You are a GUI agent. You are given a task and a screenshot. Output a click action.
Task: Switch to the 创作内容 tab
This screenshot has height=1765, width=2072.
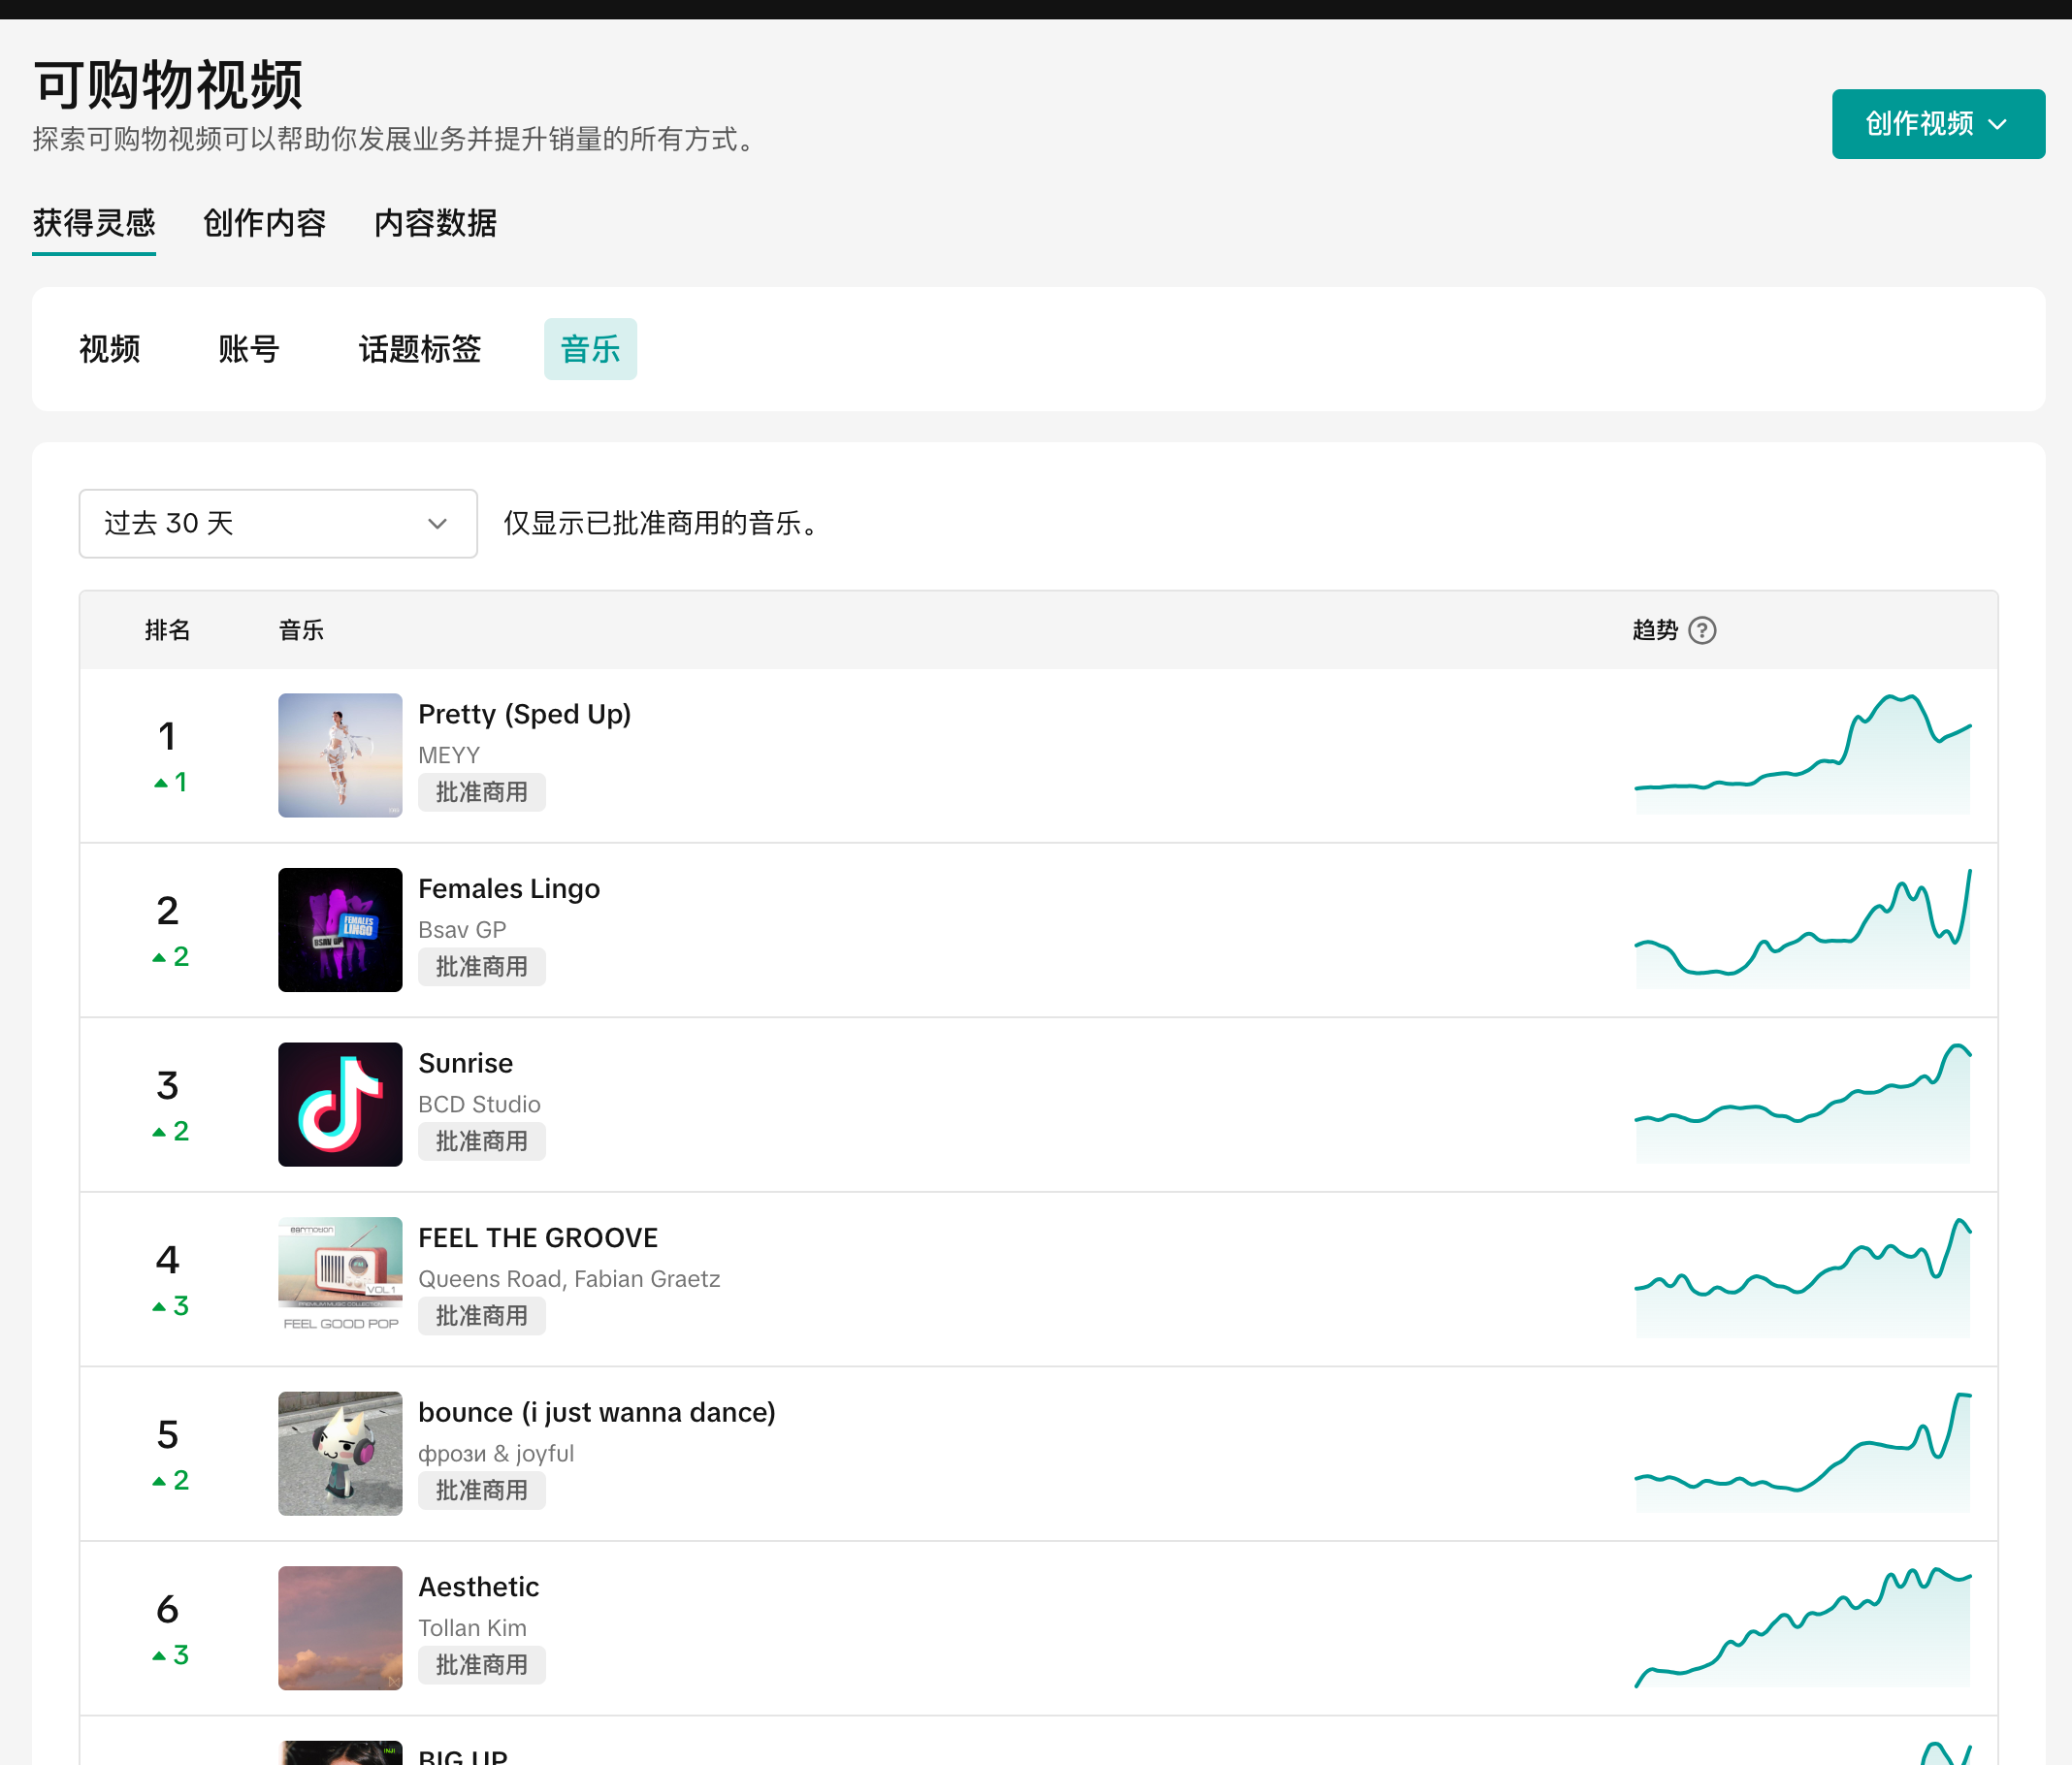point(264,223)
